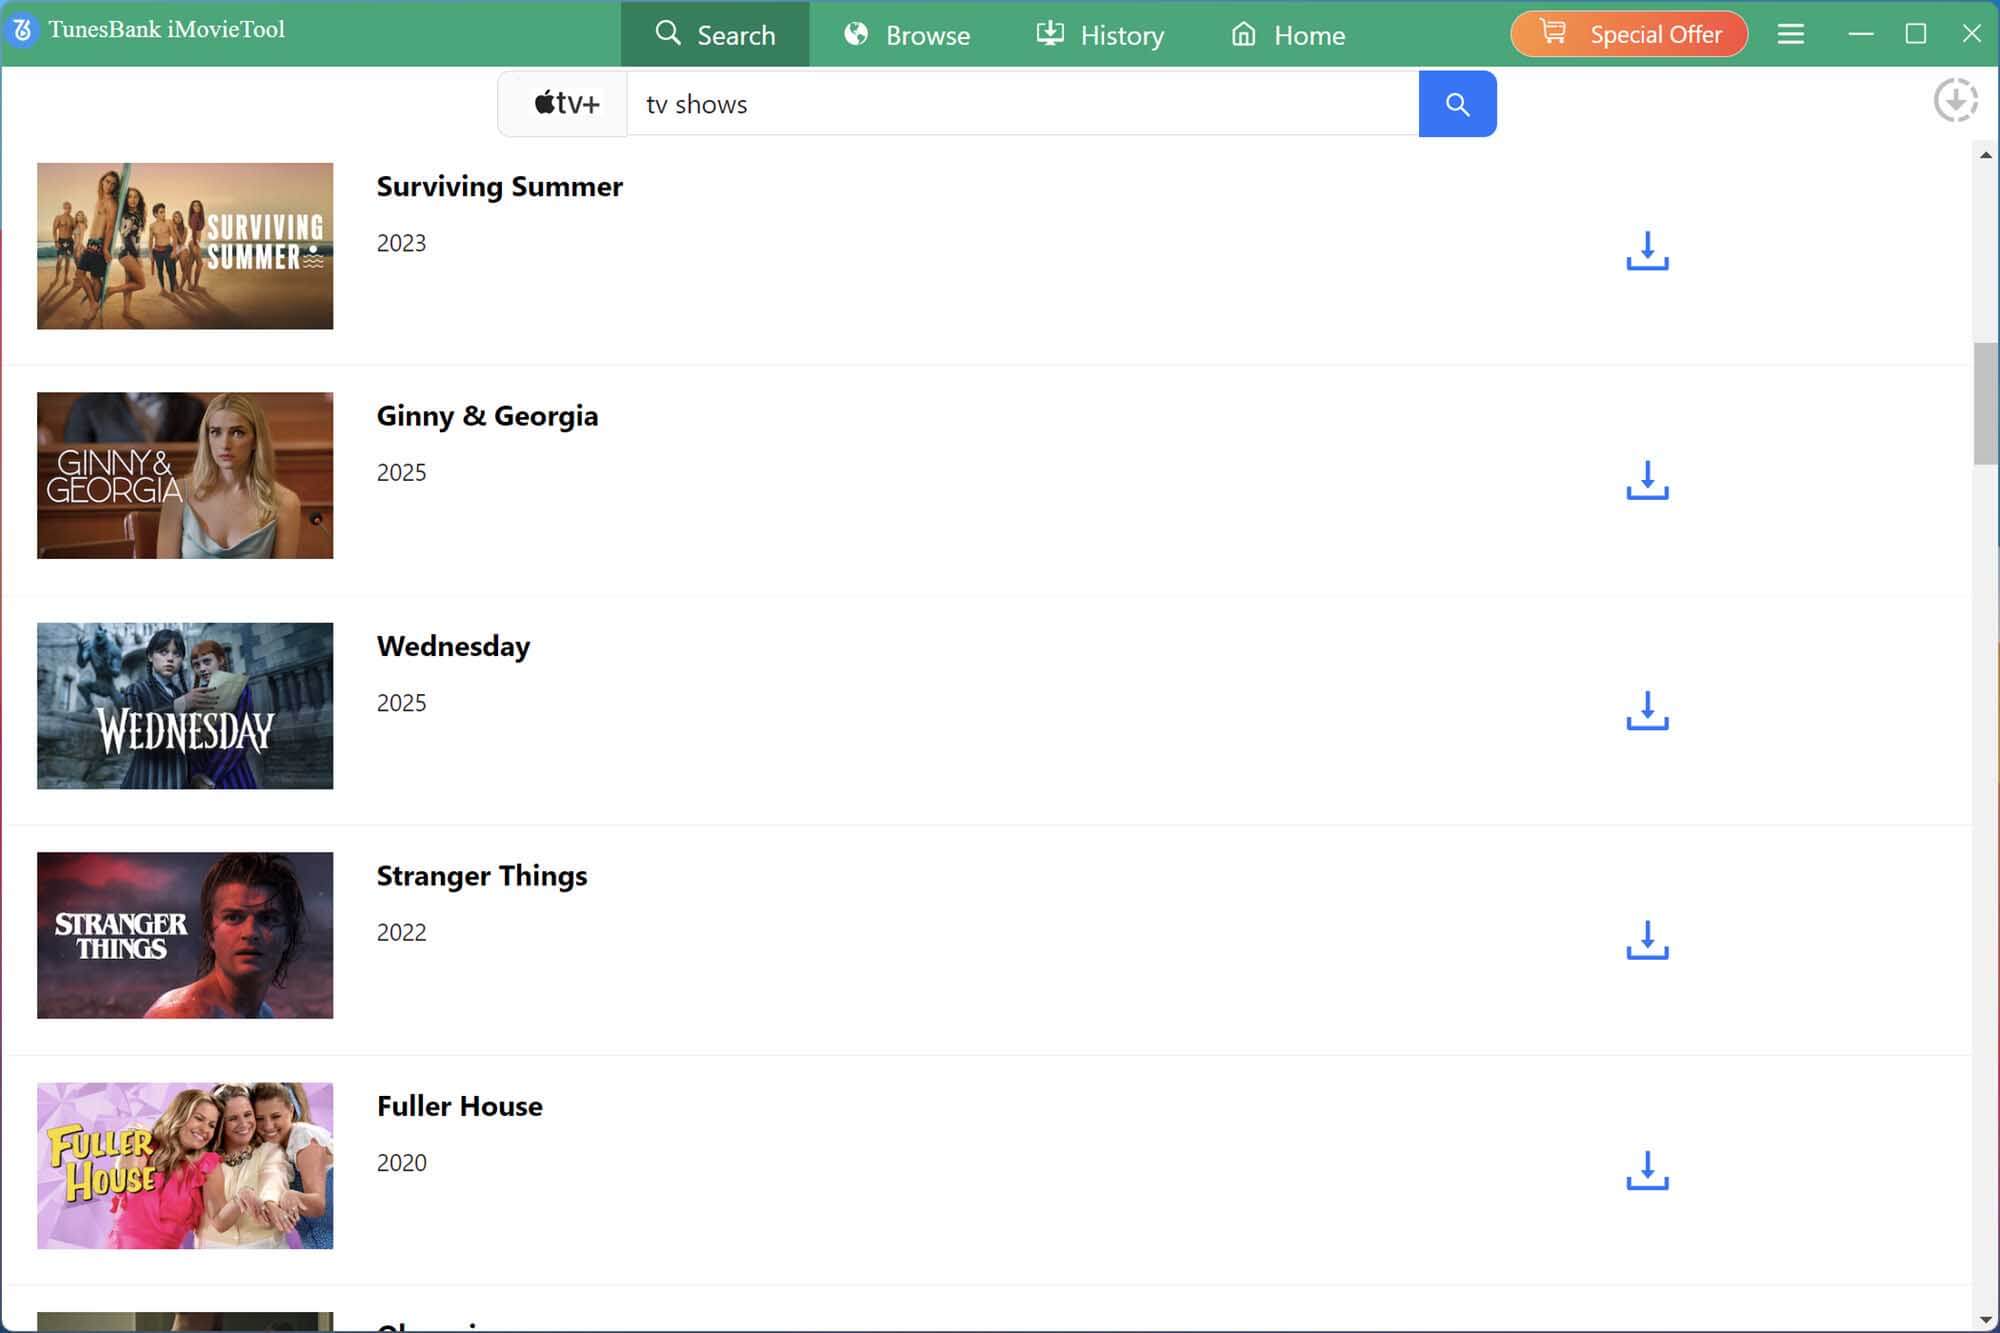Open the hamburger menu icon

click(x=1790, y=34)
